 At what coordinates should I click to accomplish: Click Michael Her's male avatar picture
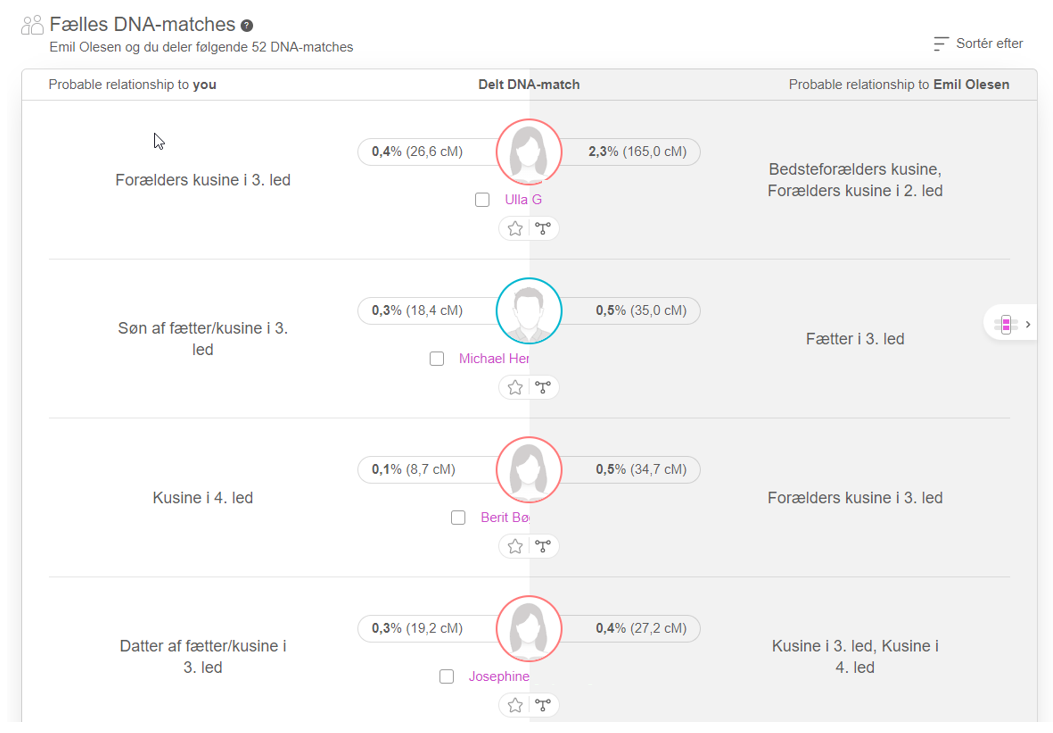pos(529,311)
